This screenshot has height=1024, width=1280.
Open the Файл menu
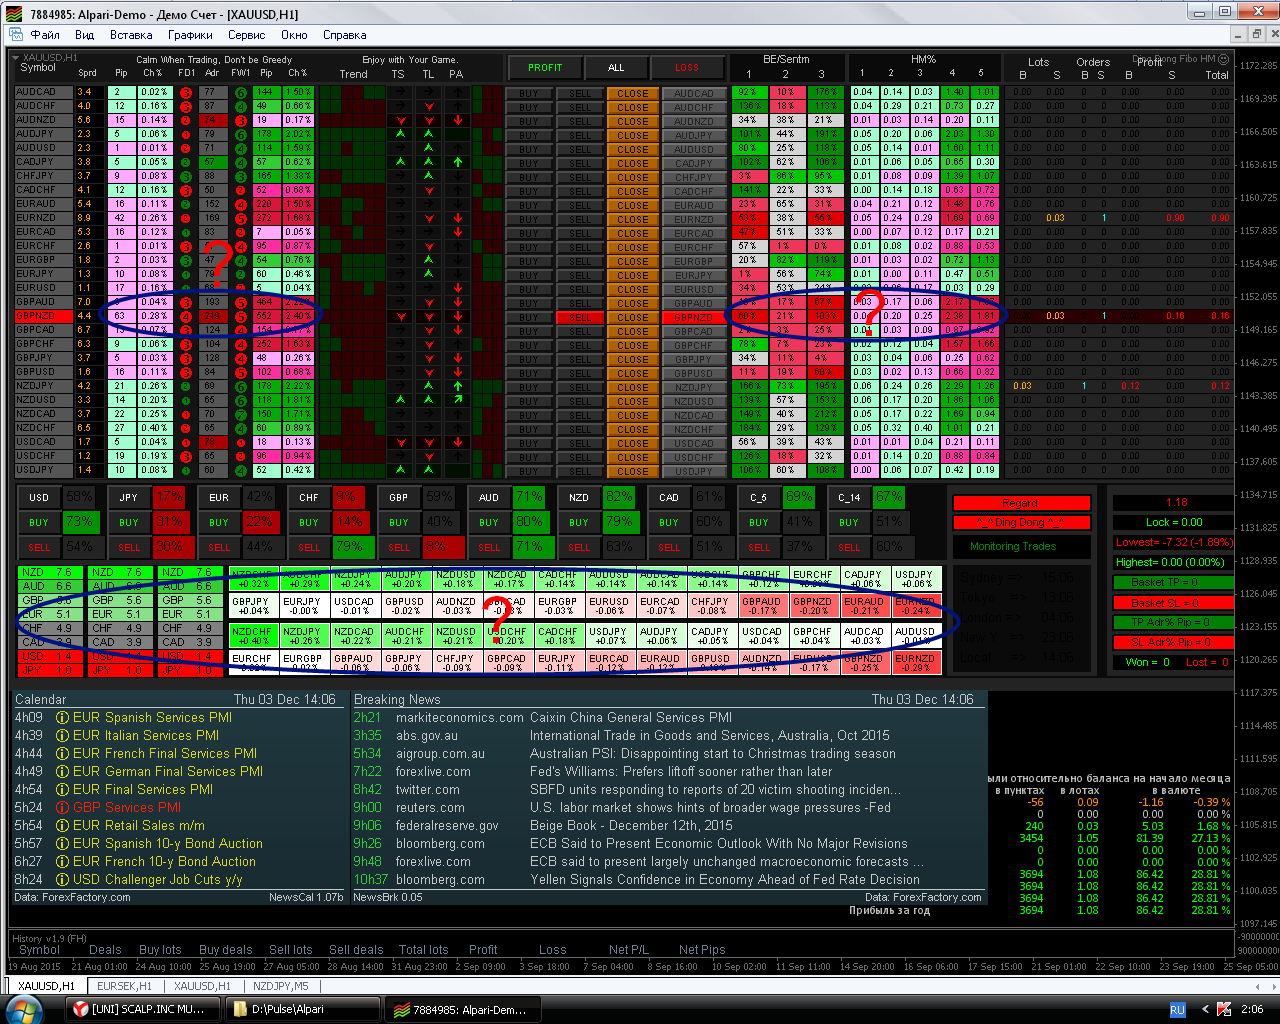click(x=45, y=35)
